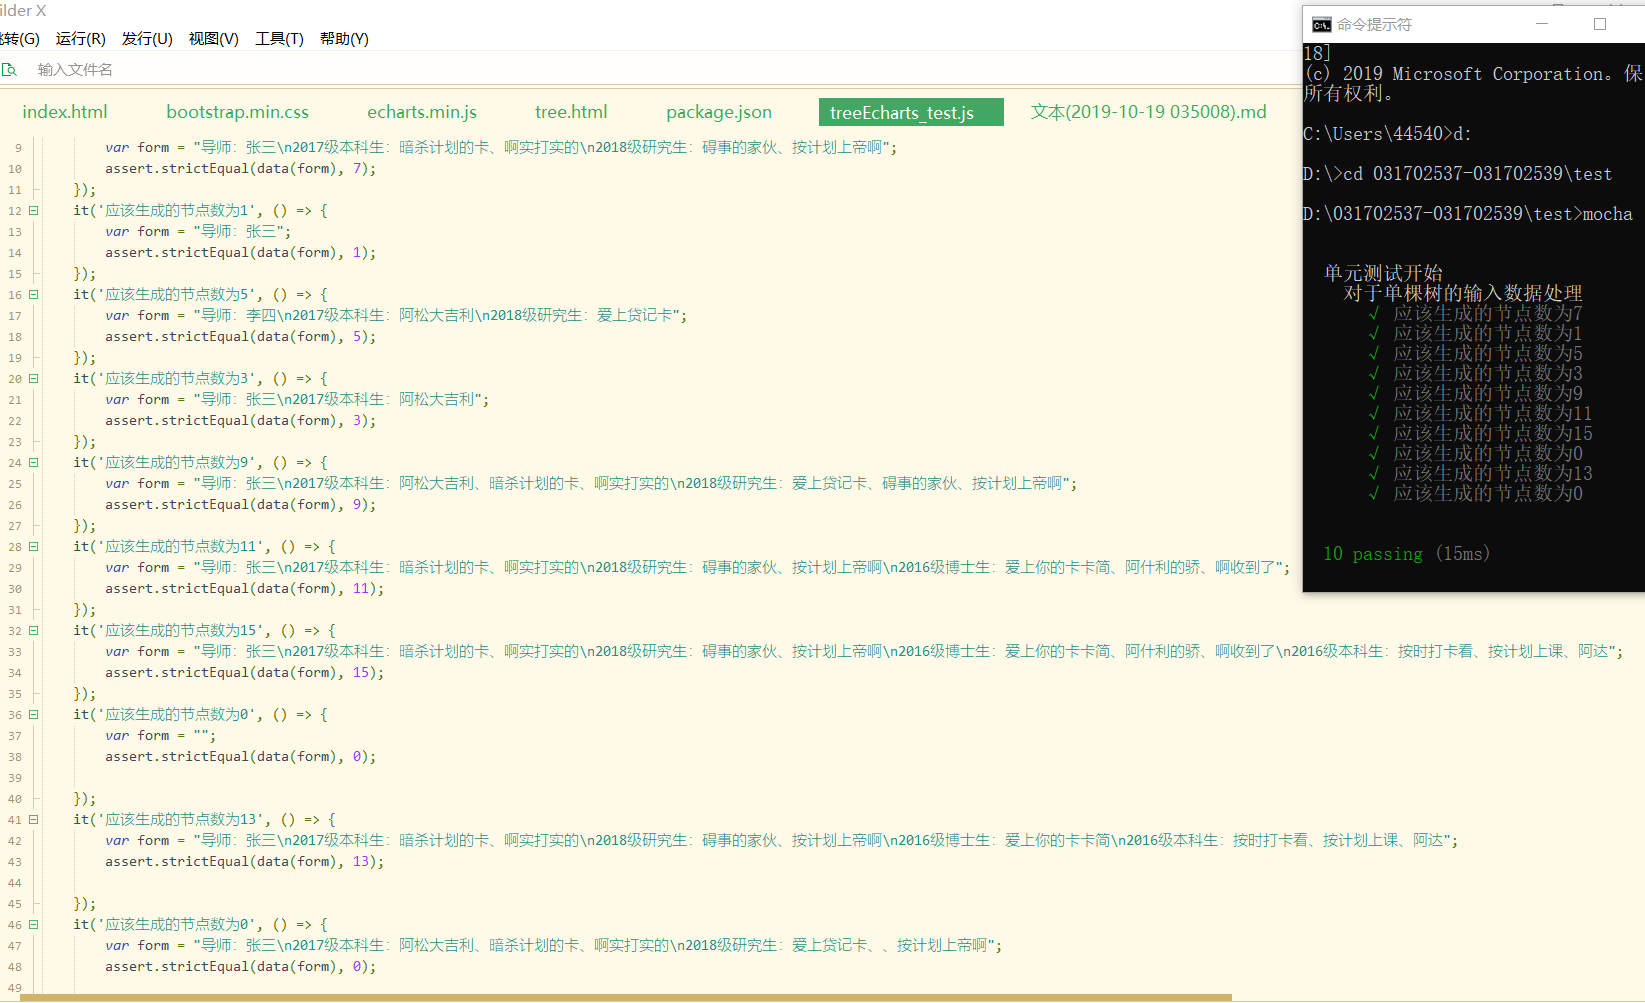Click "应该生成的节点数为7" in the command prompt
This screenshot has height=1003, width=1645.
click(1487, 313)
